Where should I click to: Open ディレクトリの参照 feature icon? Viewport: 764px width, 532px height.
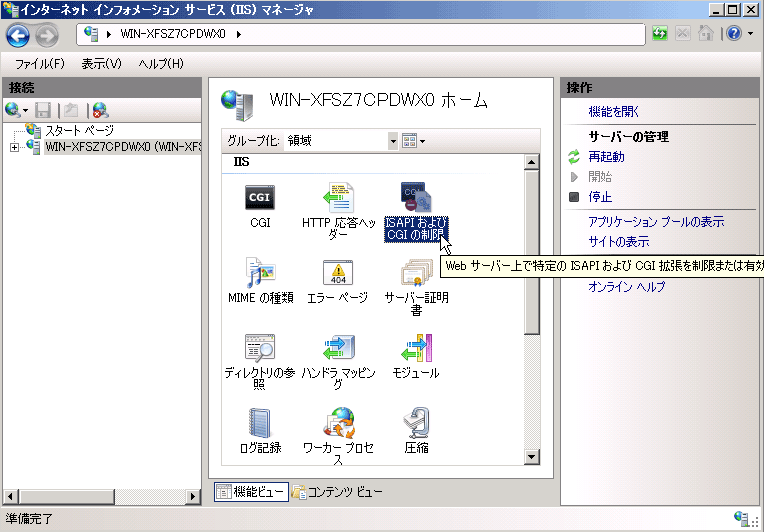tap(260, 348)
